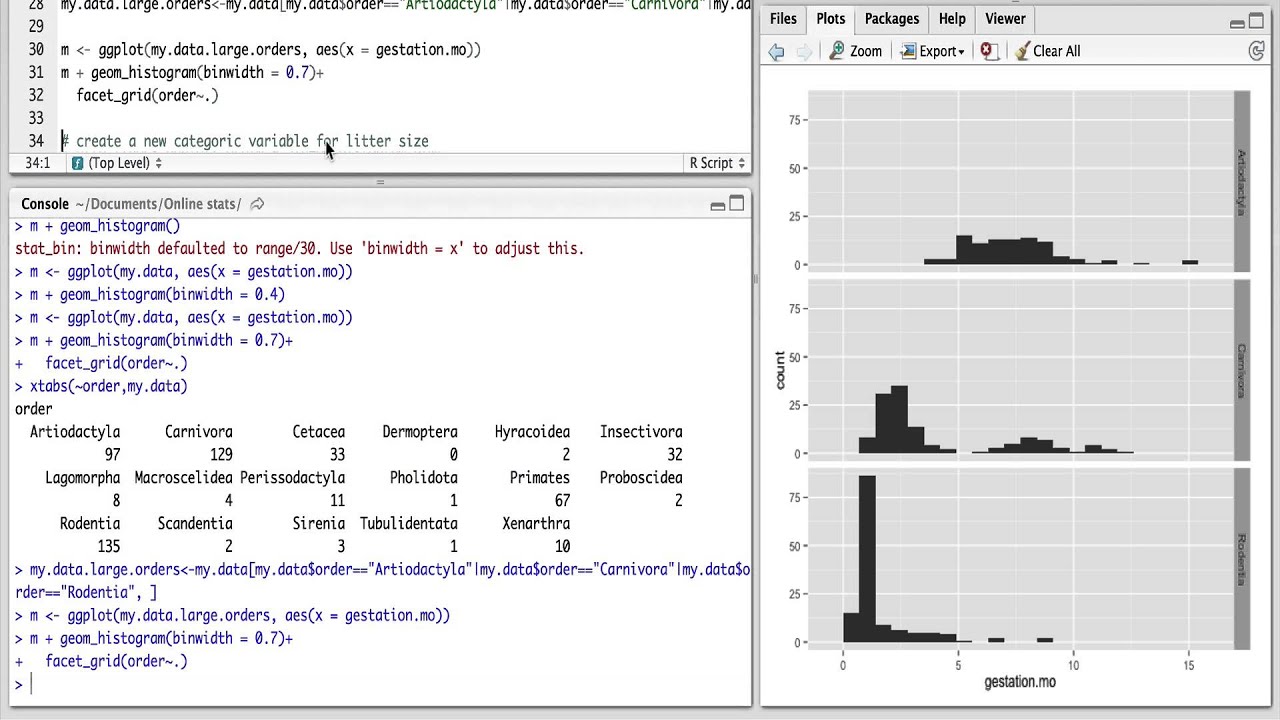Image resolution: width=1280 pixels, height=720 pixels.
Task: Place cursor on editor line 30 code
Action: 270,50
